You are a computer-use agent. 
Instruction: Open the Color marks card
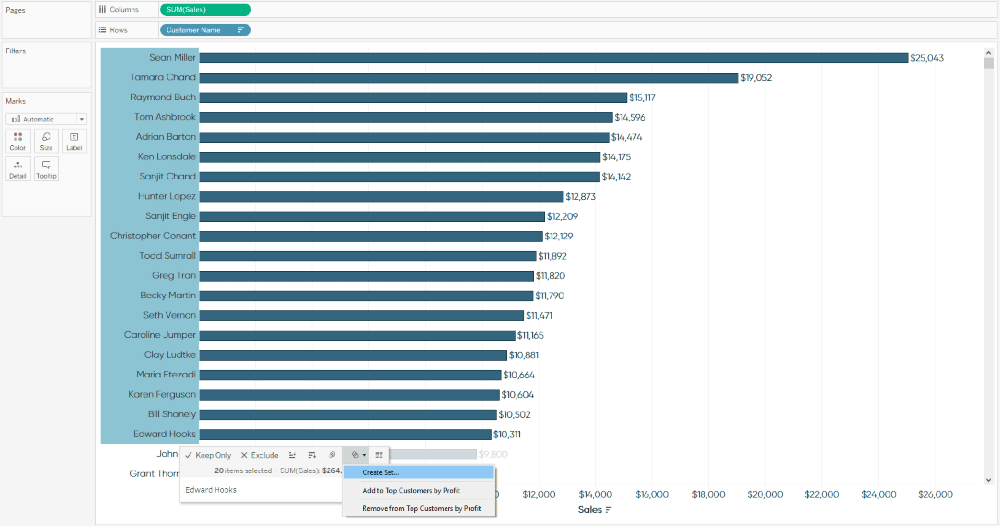click(18, 140)
